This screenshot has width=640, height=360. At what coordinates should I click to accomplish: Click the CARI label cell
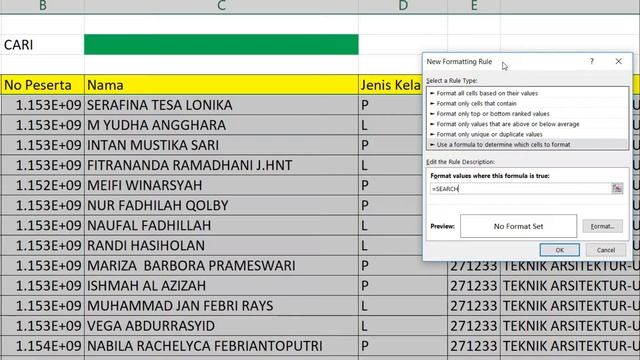click(42, 44)
